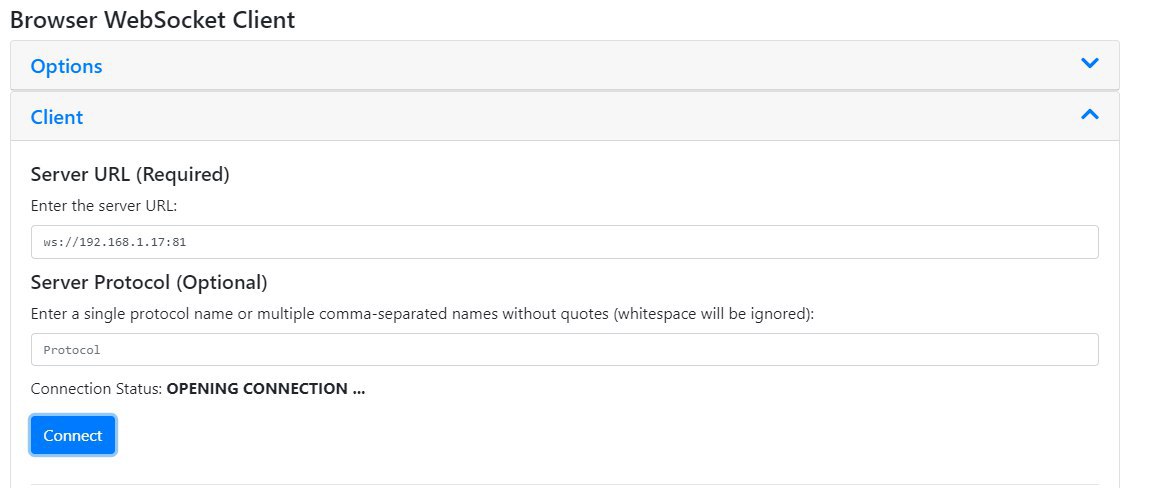Expand the Options panel chevron
This screenshot has width=1153, height=488.
(x=1089, y=64)
